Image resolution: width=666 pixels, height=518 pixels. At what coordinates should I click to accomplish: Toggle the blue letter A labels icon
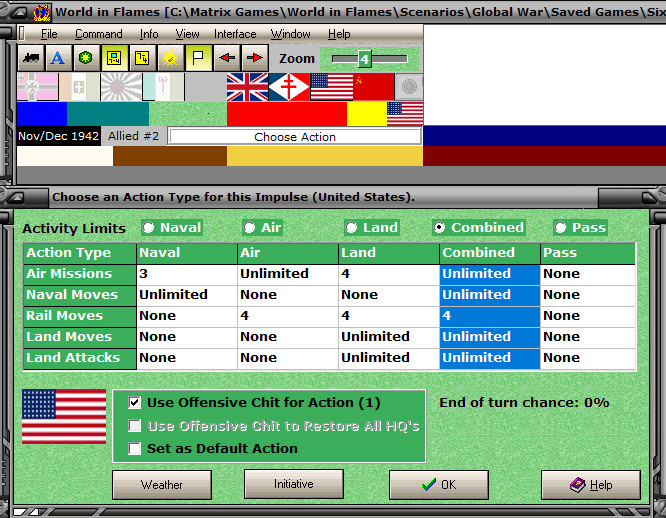click(58, 58)
